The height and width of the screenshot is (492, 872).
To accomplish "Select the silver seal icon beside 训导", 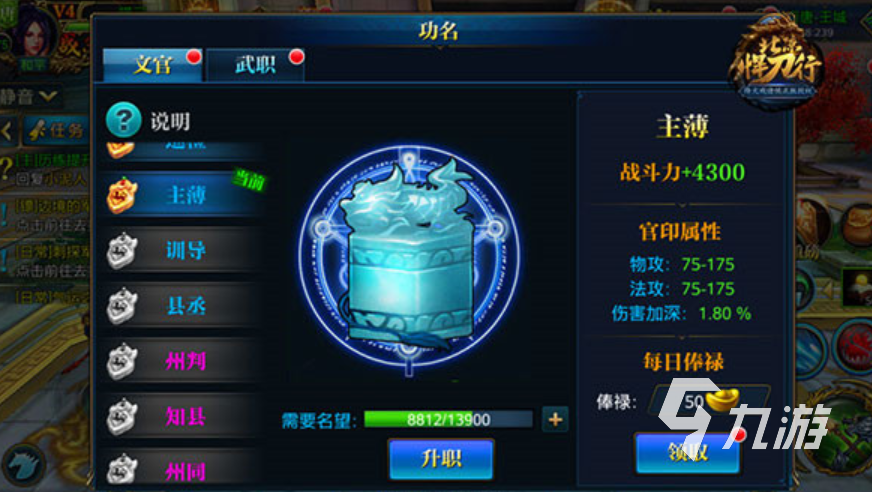I will (x=122, y=251).
